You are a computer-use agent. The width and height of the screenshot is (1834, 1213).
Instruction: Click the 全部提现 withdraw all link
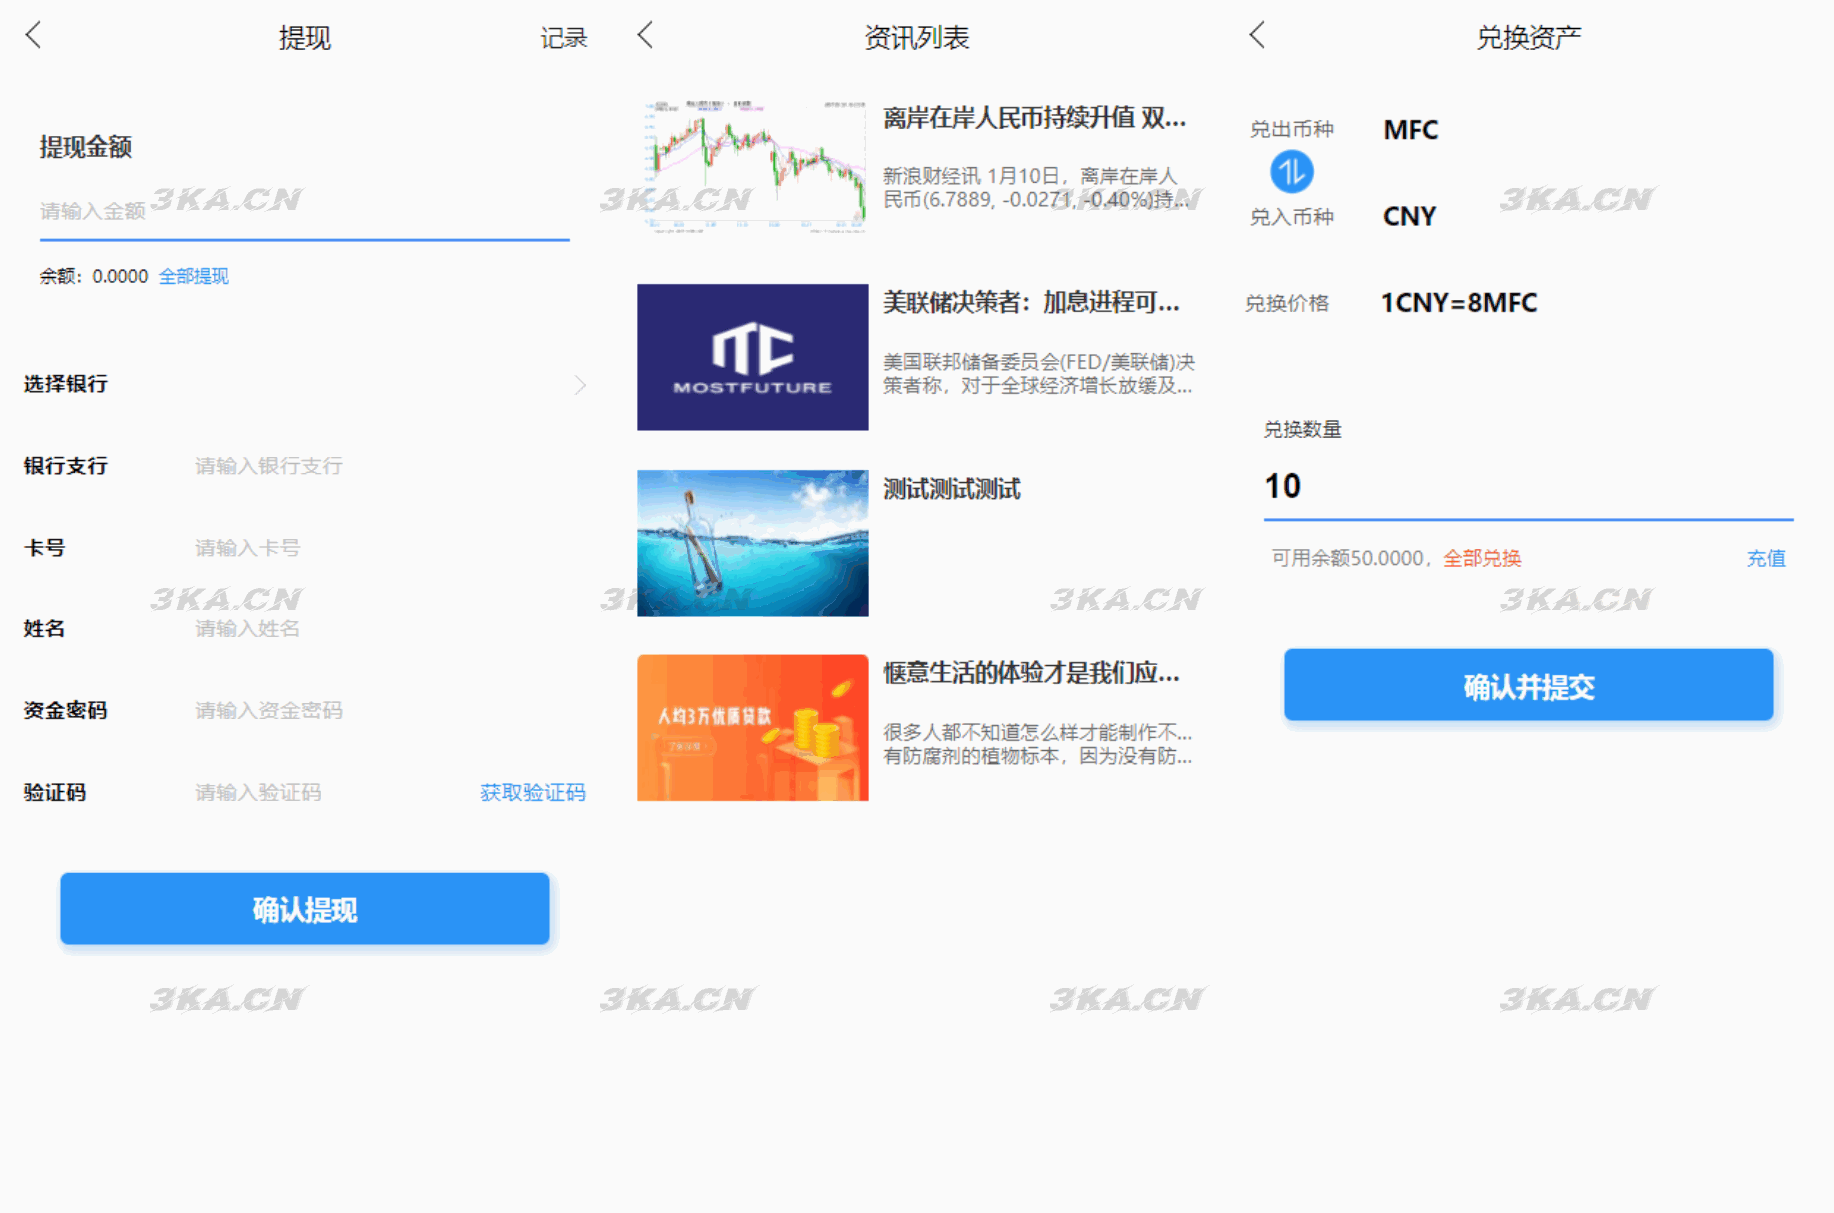click(194, 276)
